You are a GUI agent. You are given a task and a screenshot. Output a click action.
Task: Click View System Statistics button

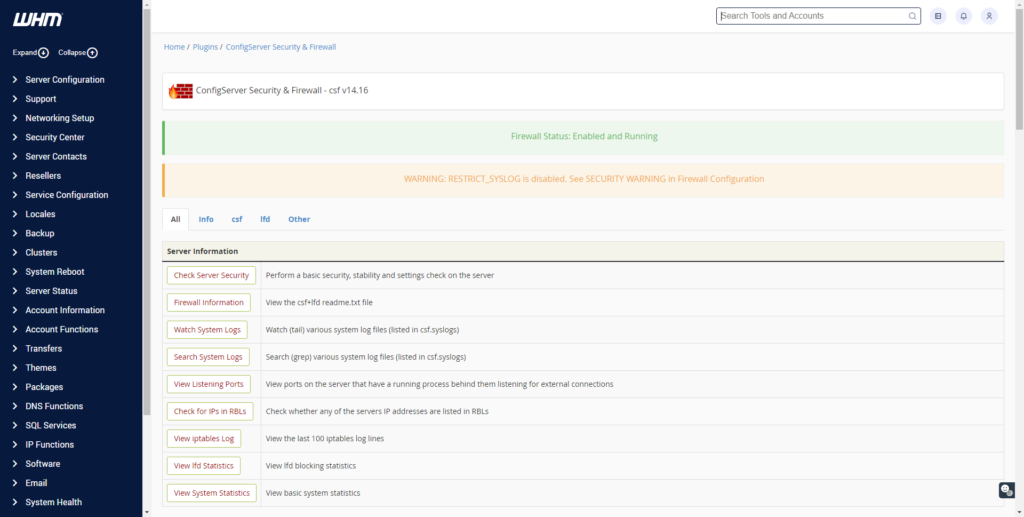click(x=212, y=493)
